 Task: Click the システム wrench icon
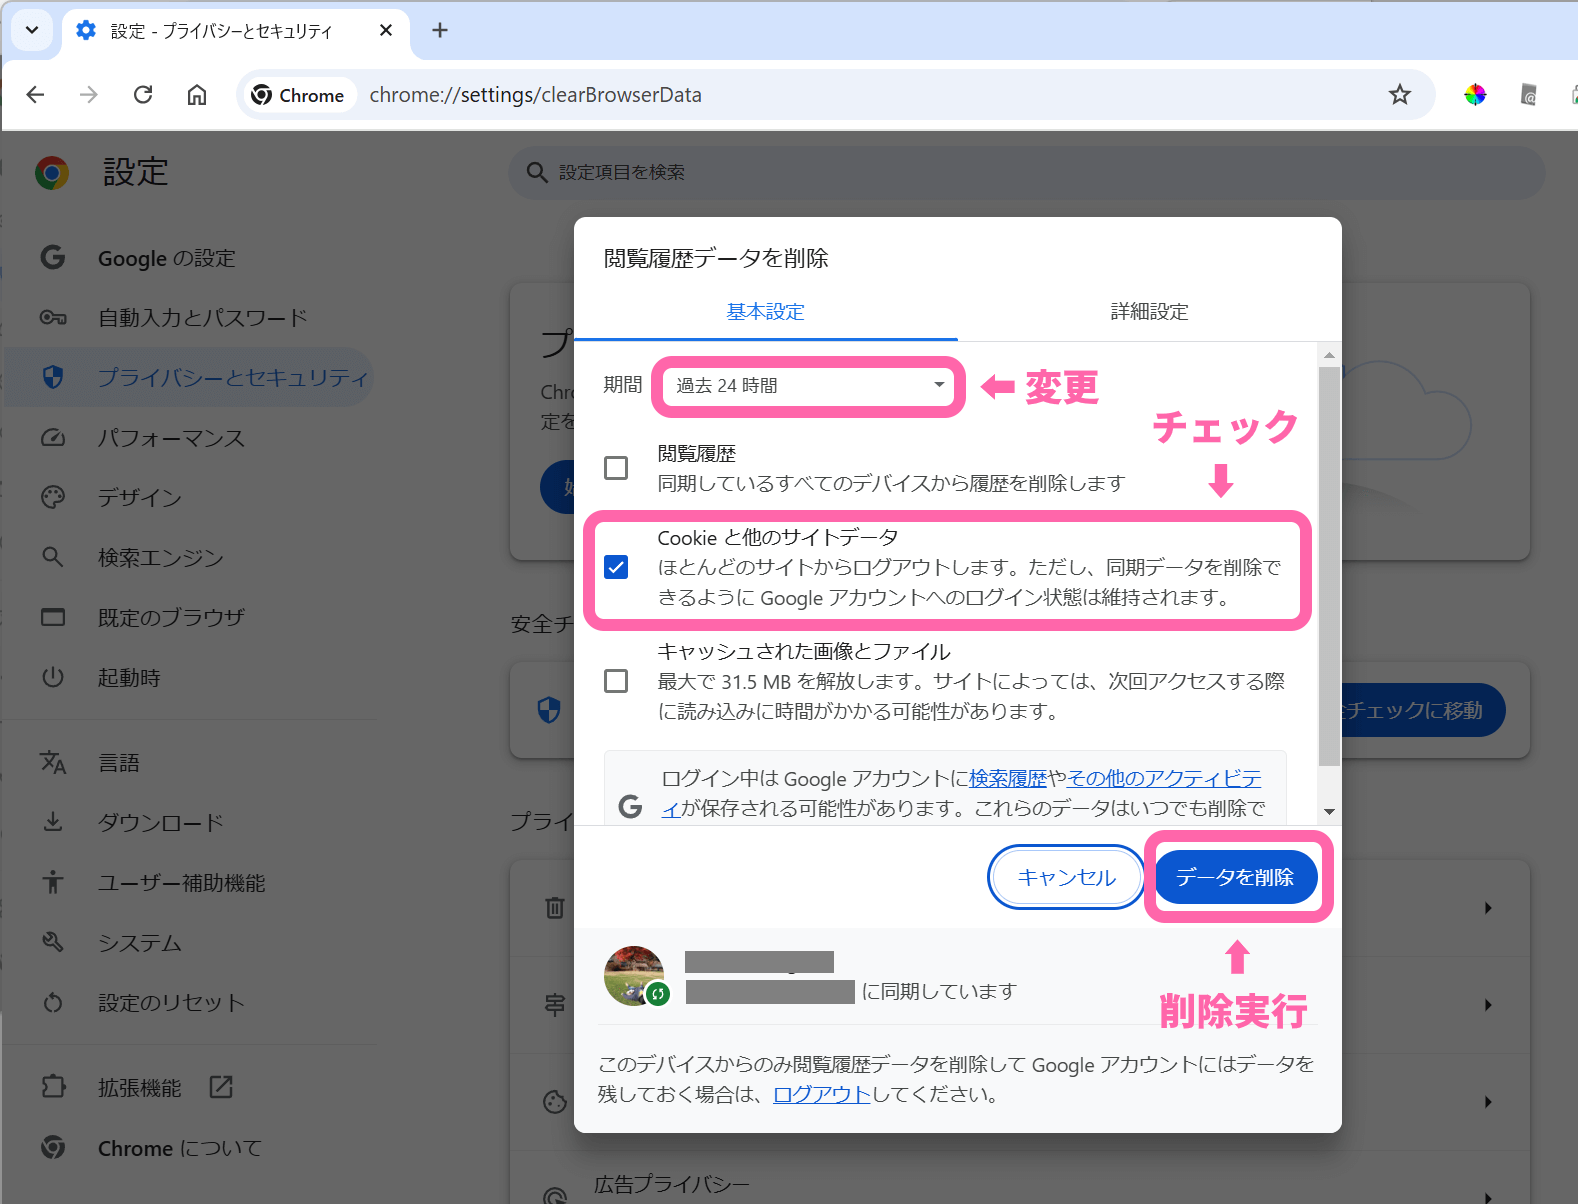click(x=53, y=942)
